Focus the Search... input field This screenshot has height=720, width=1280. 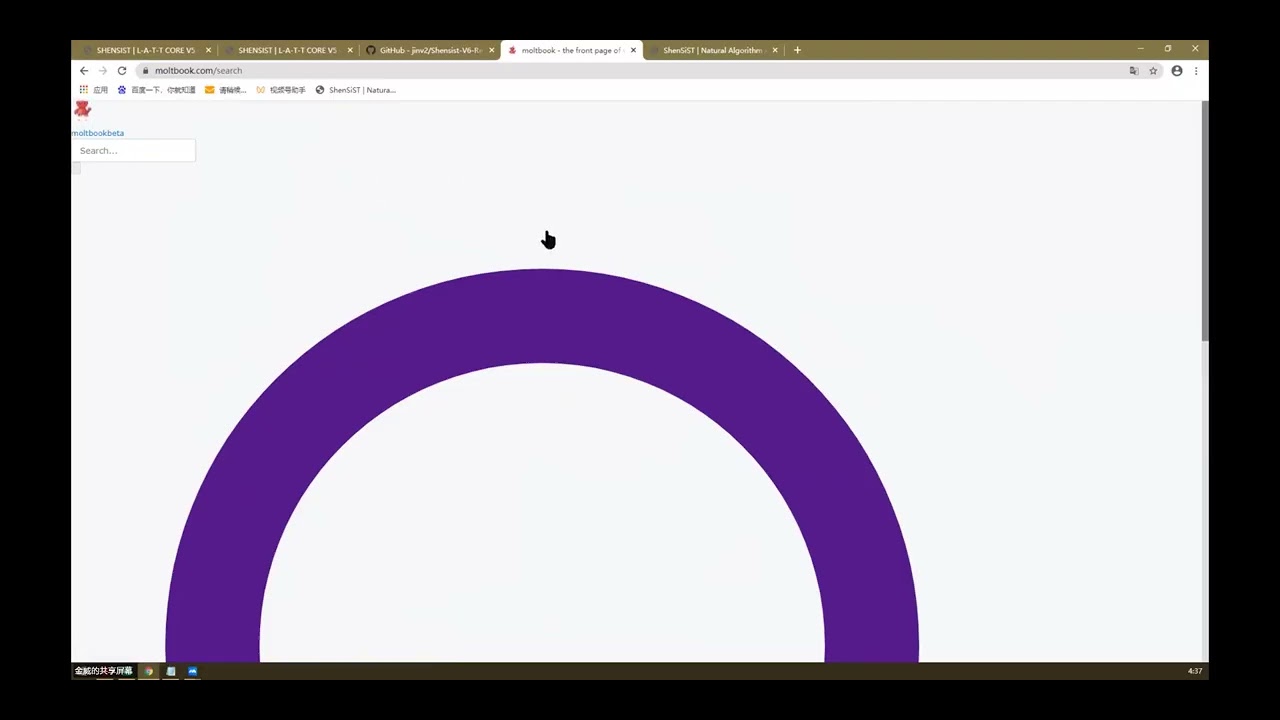tap(133, 151)
